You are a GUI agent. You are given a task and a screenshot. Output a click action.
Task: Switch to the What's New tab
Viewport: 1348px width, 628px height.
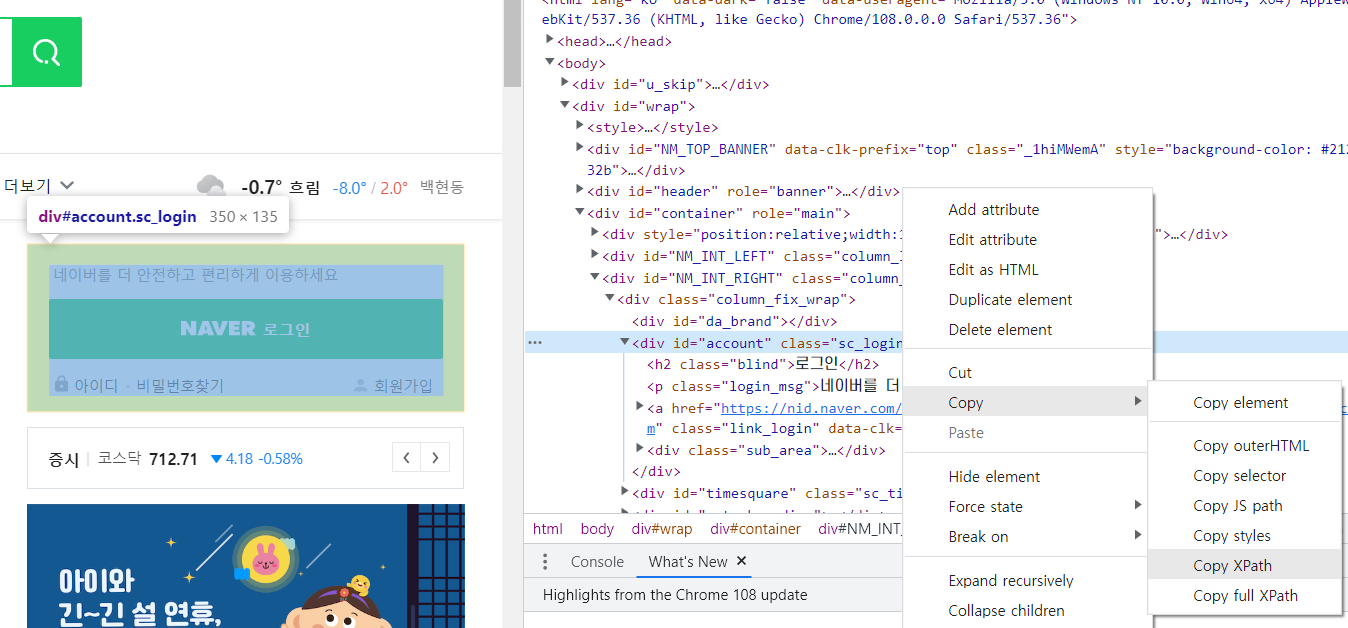click(x=688, y=562)
